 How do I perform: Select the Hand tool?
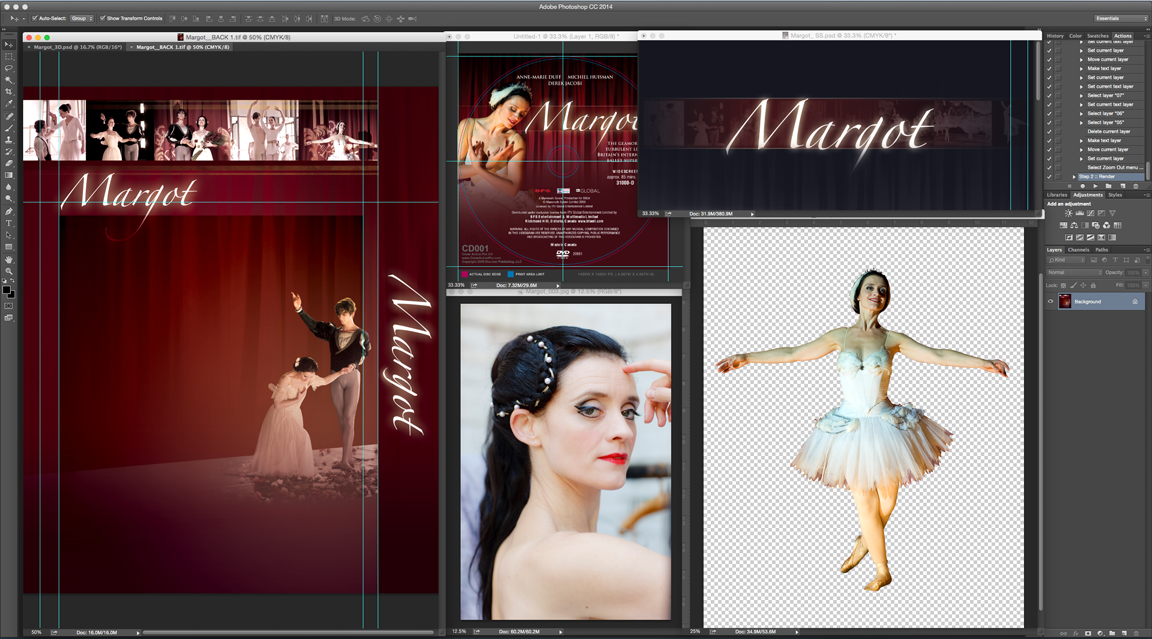(9, 259)
